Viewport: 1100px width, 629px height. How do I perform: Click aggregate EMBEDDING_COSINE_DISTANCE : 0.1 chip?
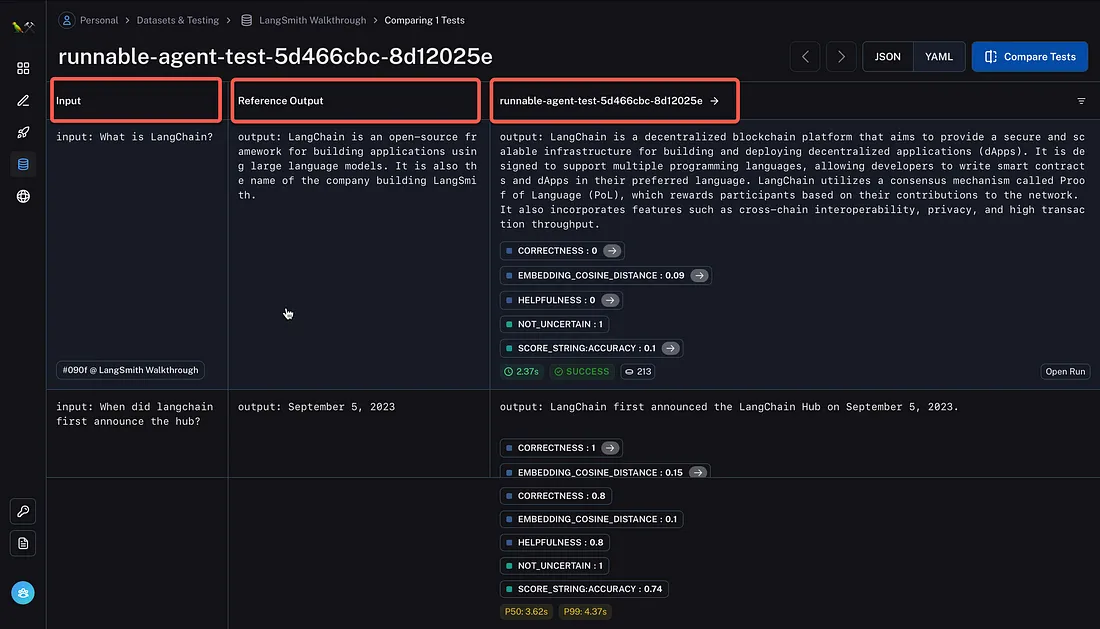pos(592,520)
